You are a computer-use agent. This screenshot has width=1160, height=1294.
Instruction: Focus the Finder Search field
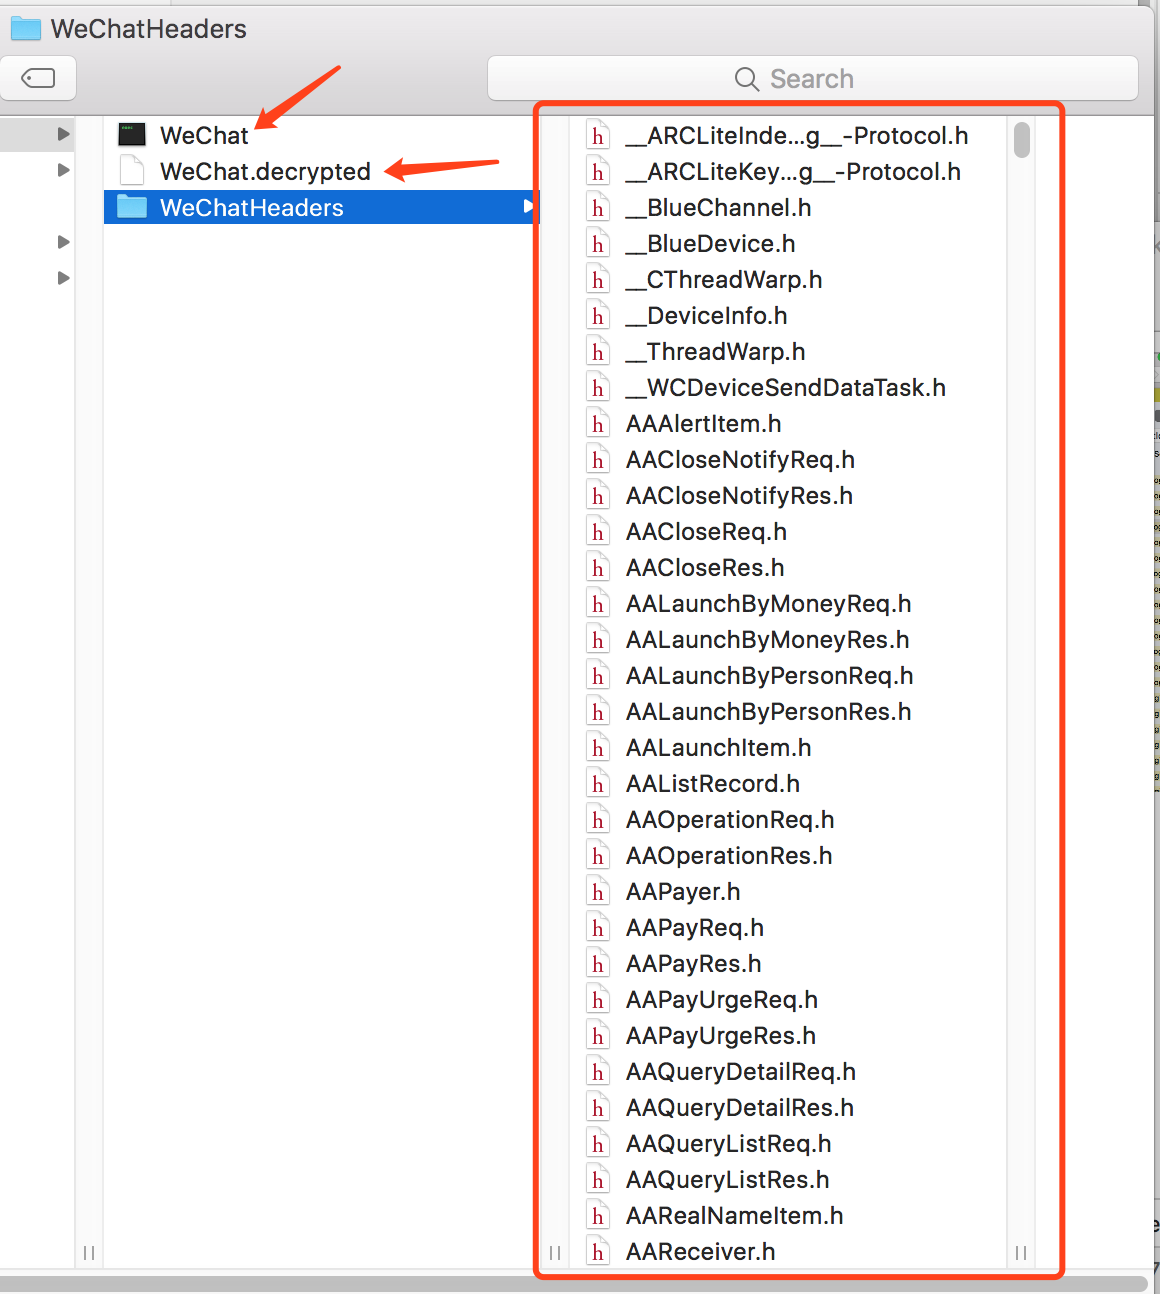(812, 78)
